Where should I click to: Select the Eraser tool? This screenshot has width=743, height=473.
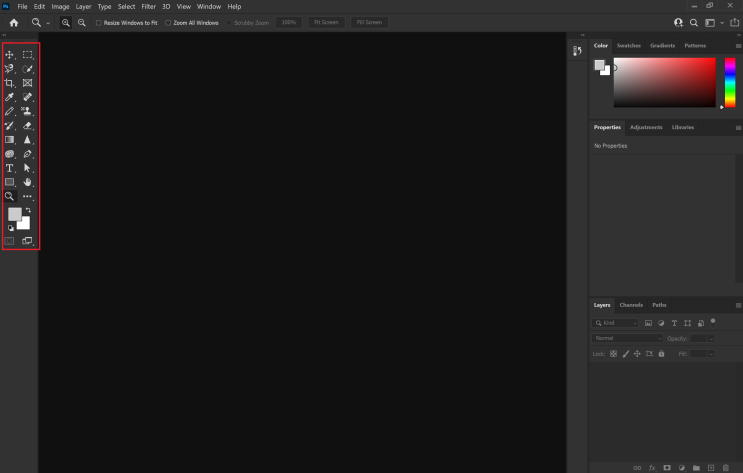(27, 126)
